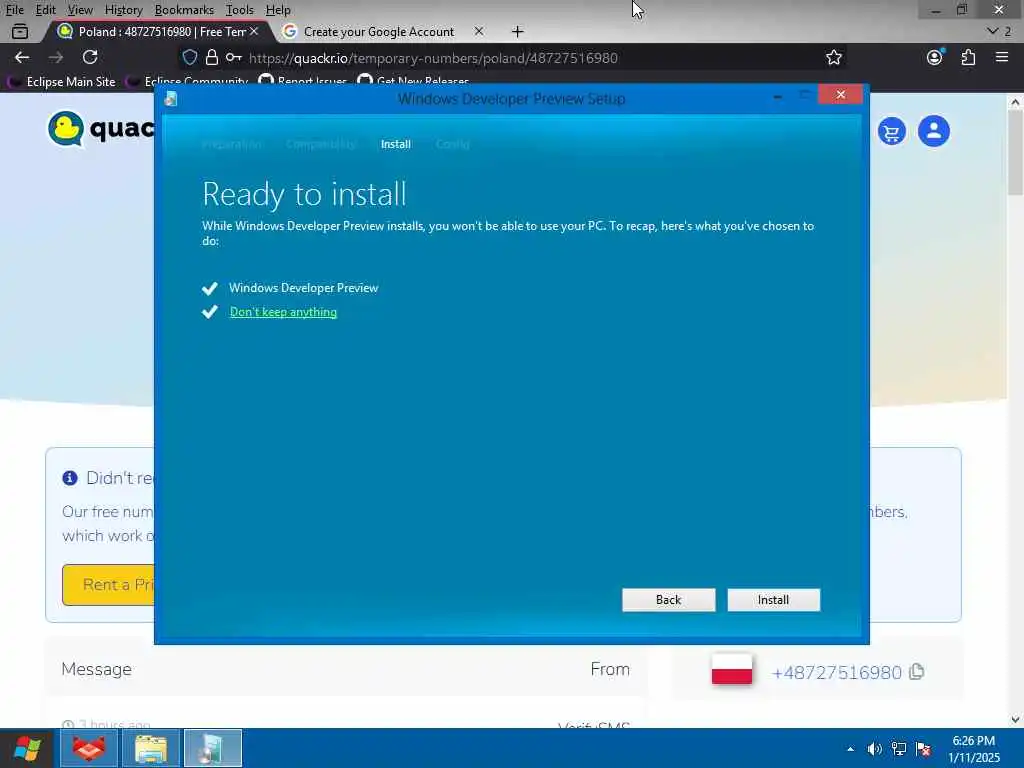
Task: Click the quackr duck logo
Action: point(66,129)
